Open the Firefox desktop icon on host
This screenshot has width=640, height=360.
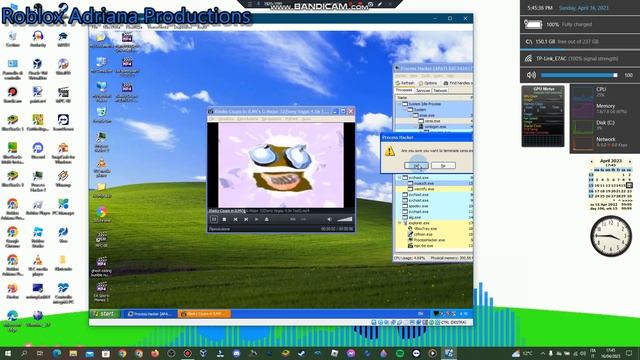point(13,291)
